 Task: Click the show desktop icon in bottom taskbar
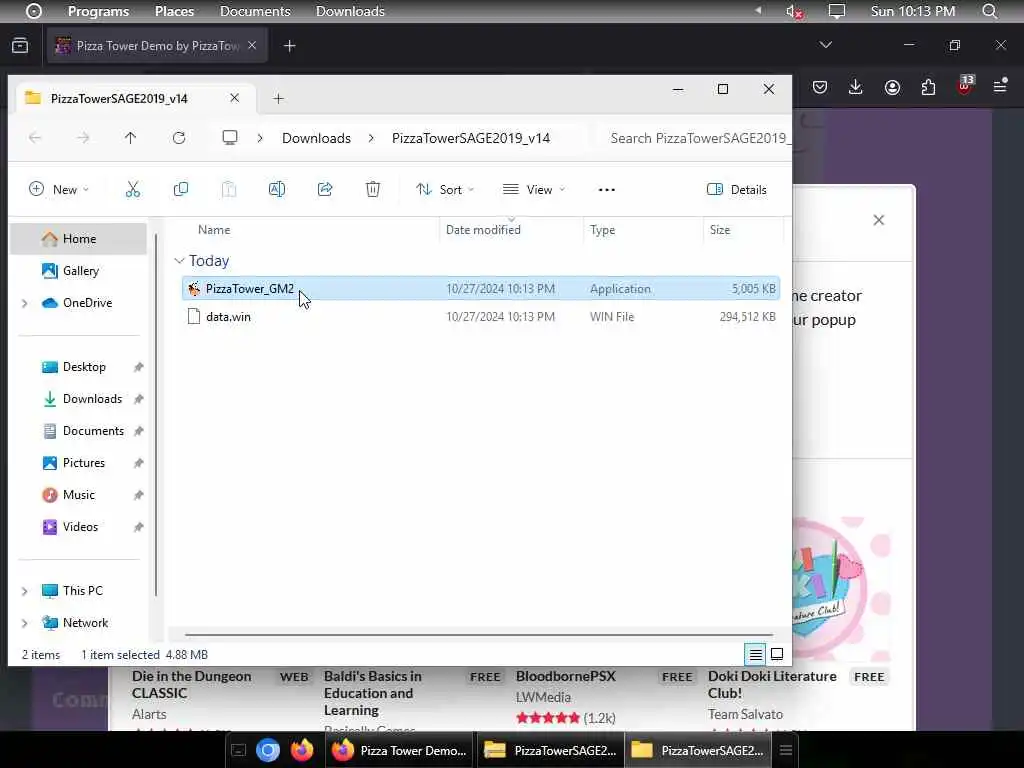pyautogui.click(x=238, y=750)
